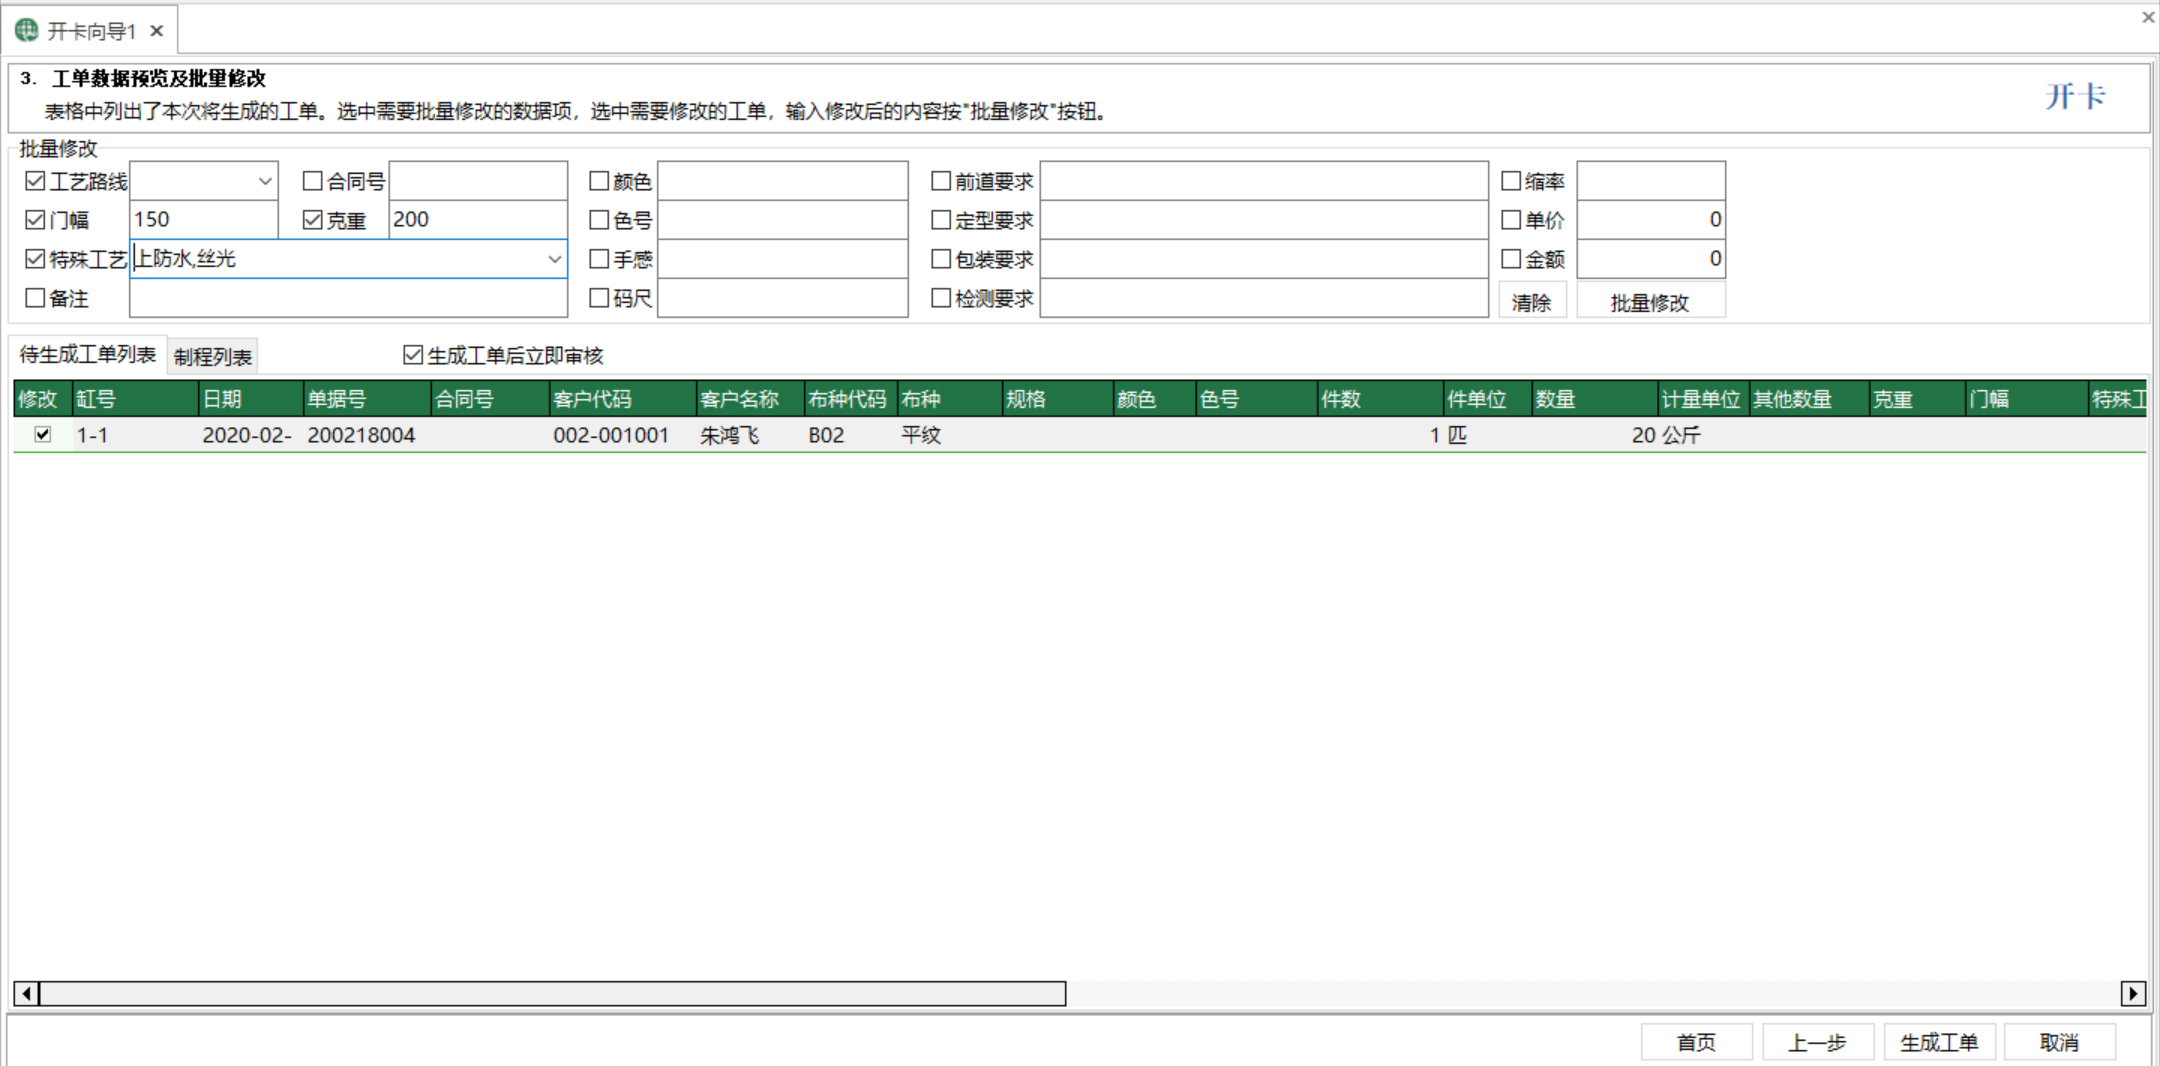Click the horizontal scrollbar thumb

553,993
